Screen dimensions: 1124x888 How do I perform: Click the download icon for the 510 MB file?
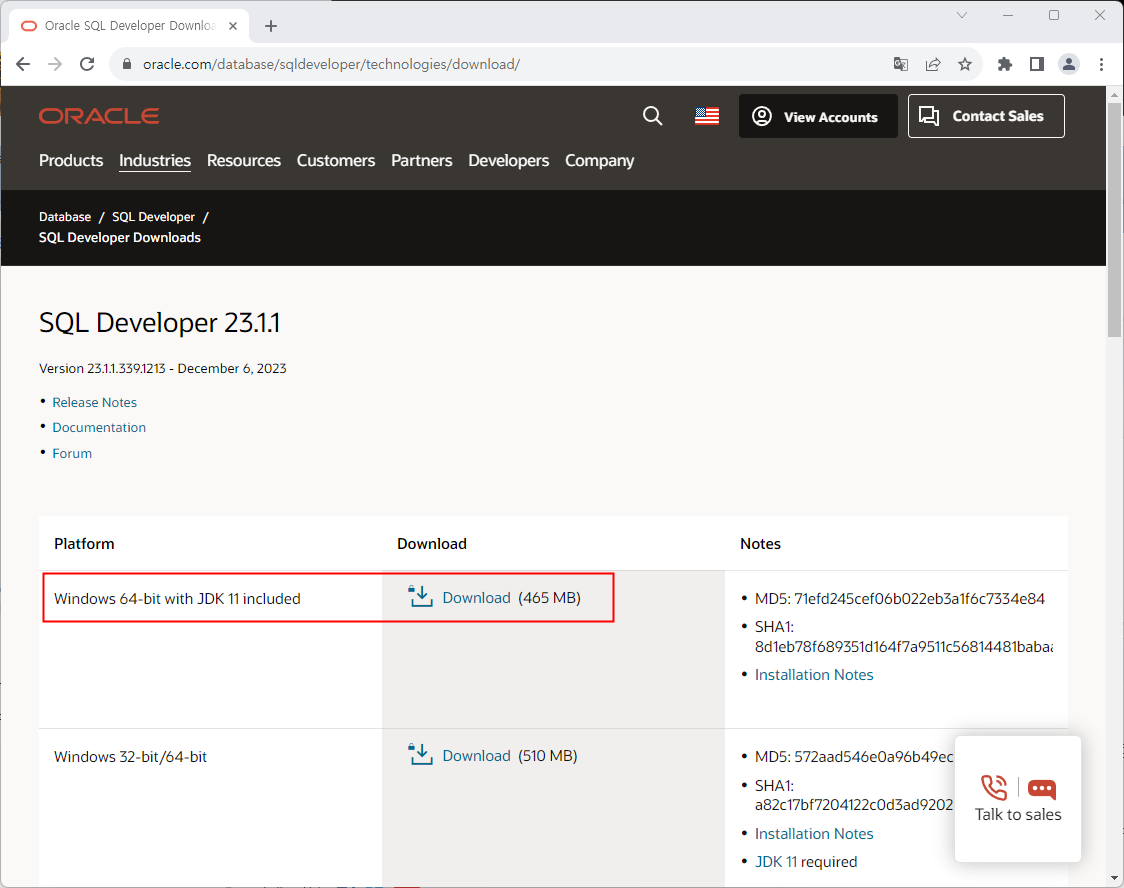point(420,754)
